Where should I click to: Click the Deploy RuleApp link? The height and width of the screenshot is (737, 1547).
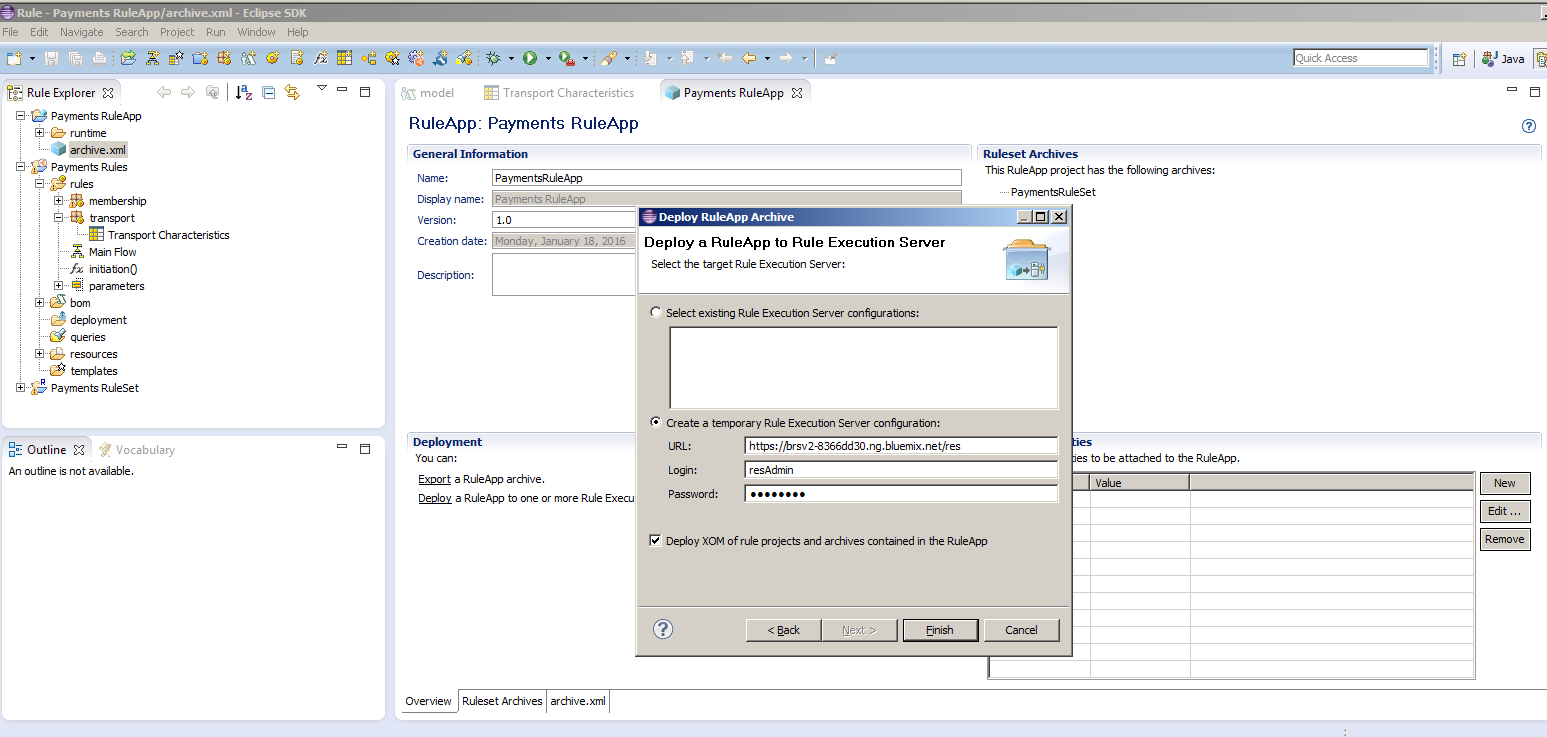point(434,498)
